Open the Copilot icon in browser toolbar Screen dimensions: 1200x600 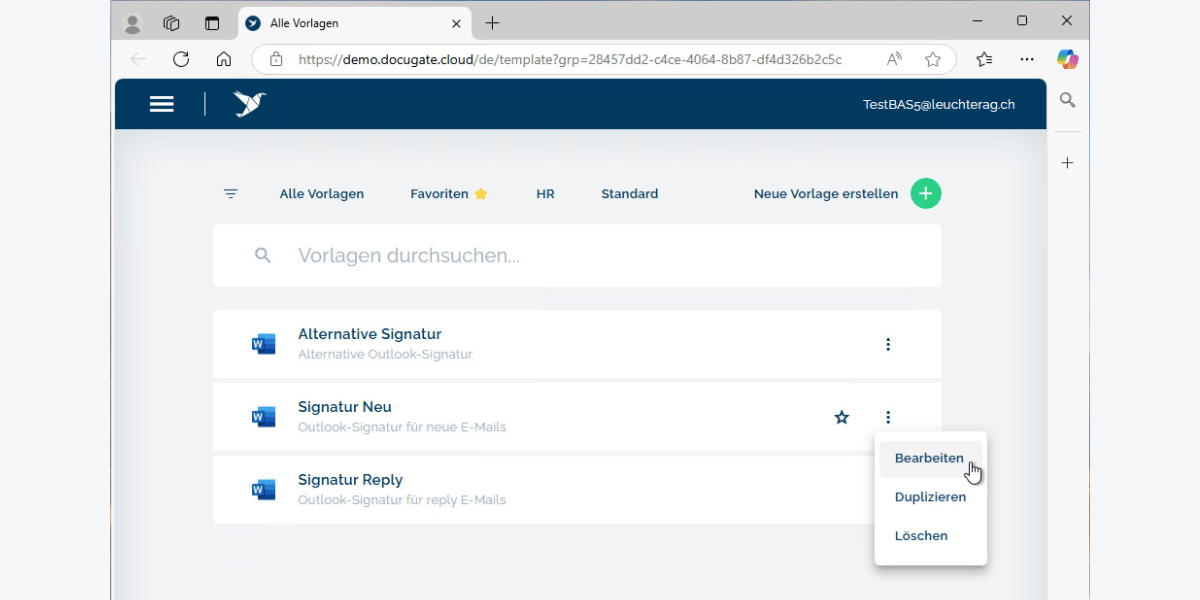[1067, 59]
